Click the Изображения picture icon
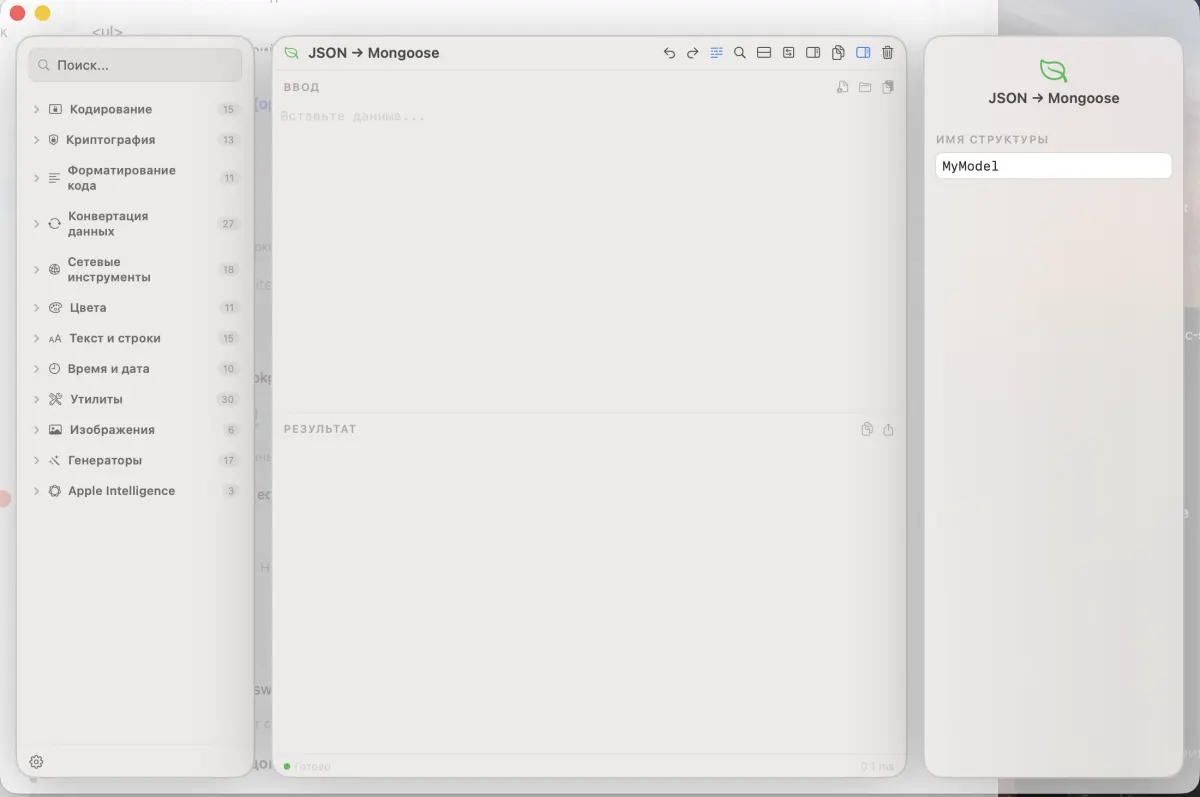The height and width of the screenshot is (797, 1200). [55, 430]
